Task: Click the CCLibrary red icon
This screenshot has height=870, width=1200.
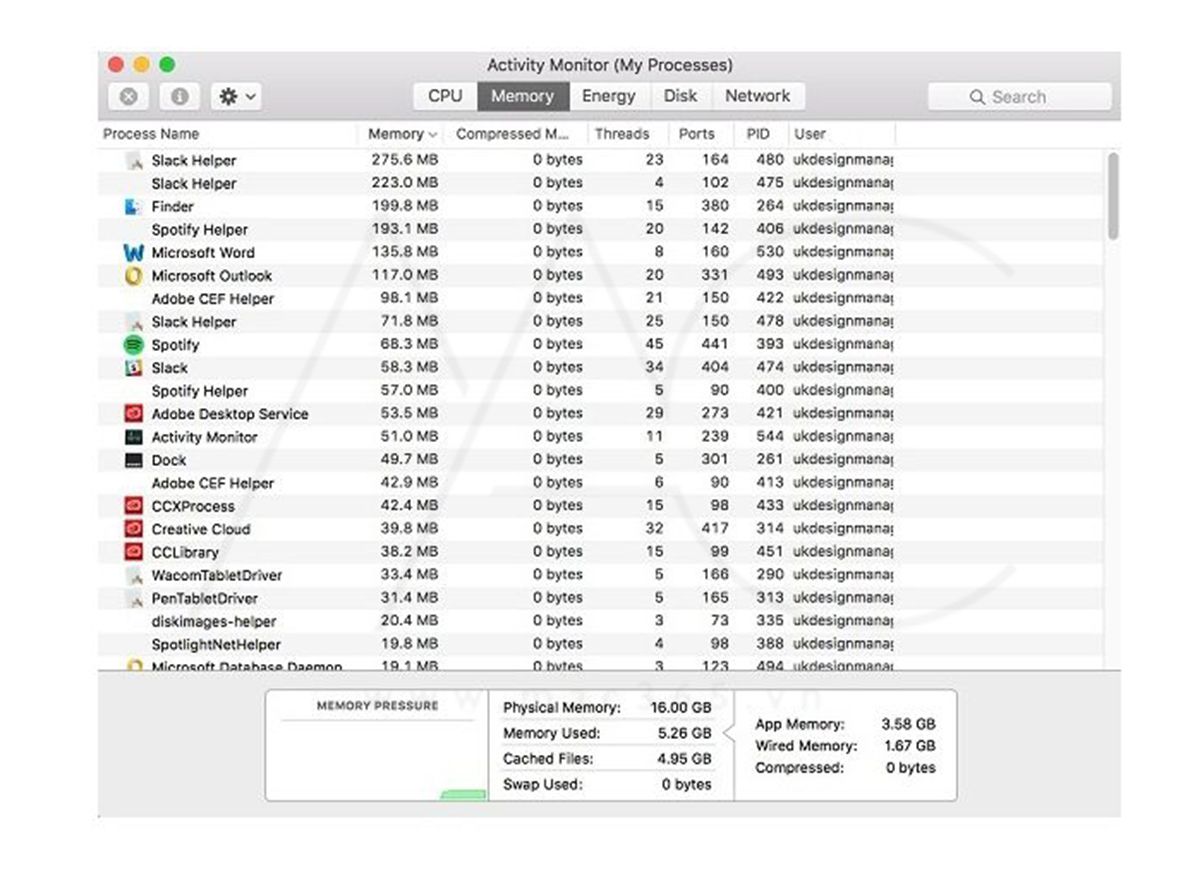Action: tap(134, 552)
